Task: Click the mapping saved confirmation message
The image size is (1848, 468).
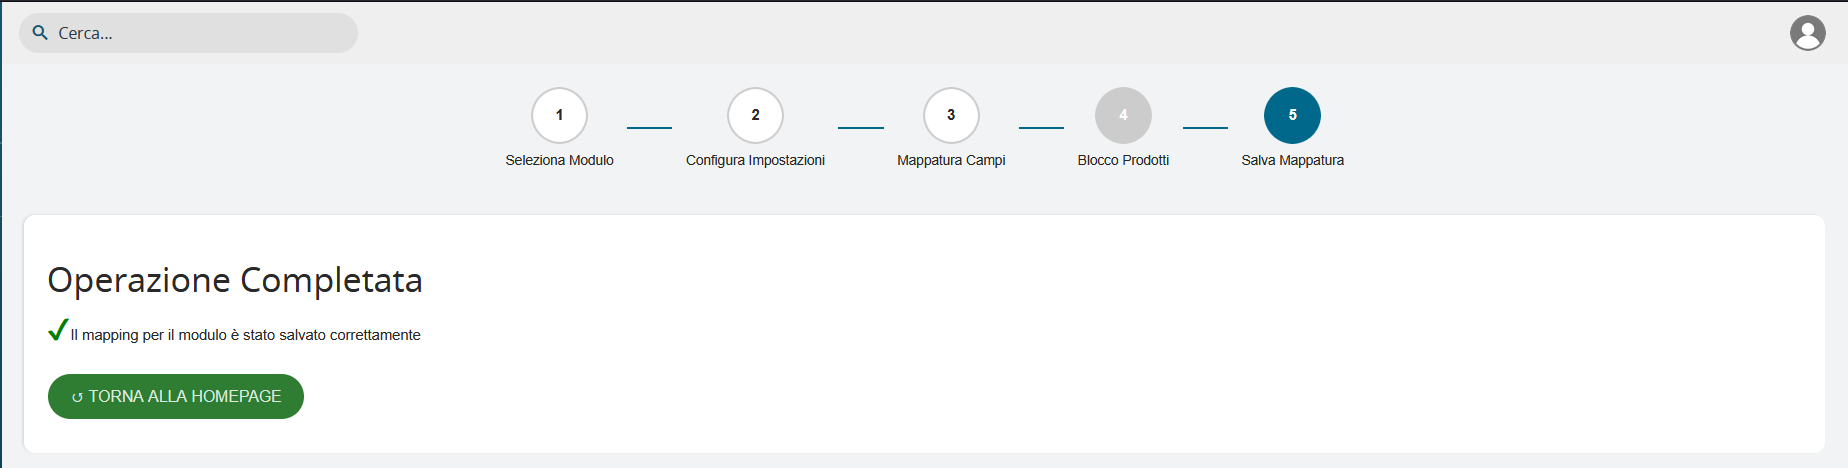Action: (x=245, y=335)
